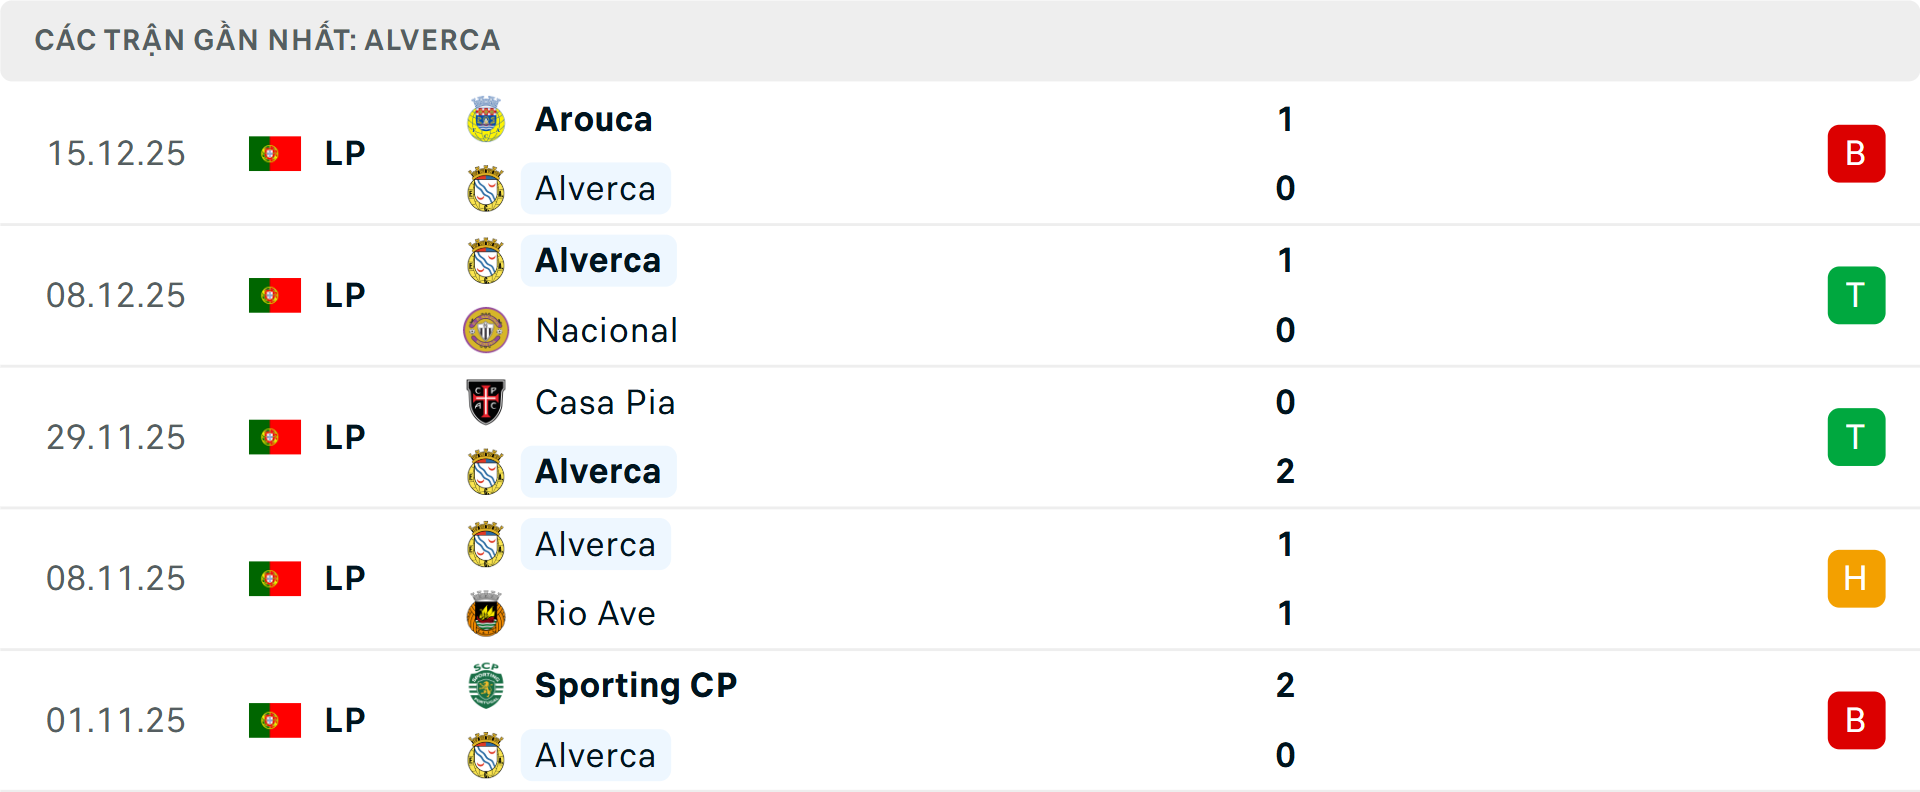Open the Sporting CP team link
The height and width of the screenshot is (792, 1920).
coord(636,685)
